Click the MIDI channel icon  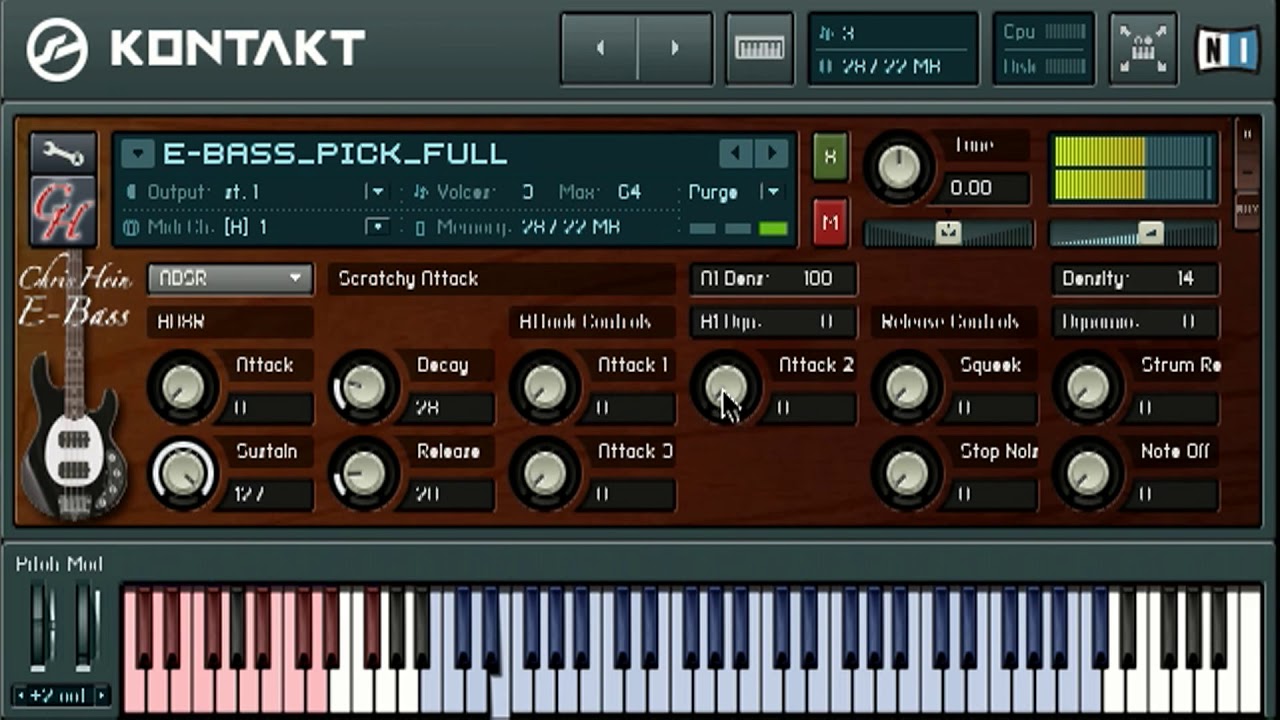click(x=131, y=228)
